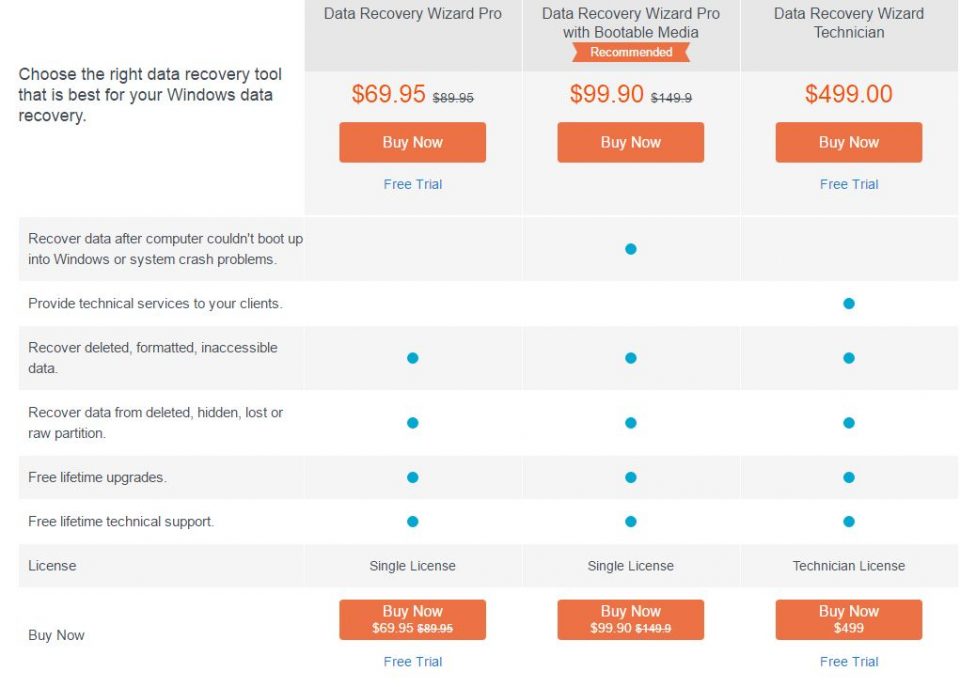Click the bottom Buy Now $69.95 button
The width and height of the screenshot is (960, 687).
click(412, 619)
